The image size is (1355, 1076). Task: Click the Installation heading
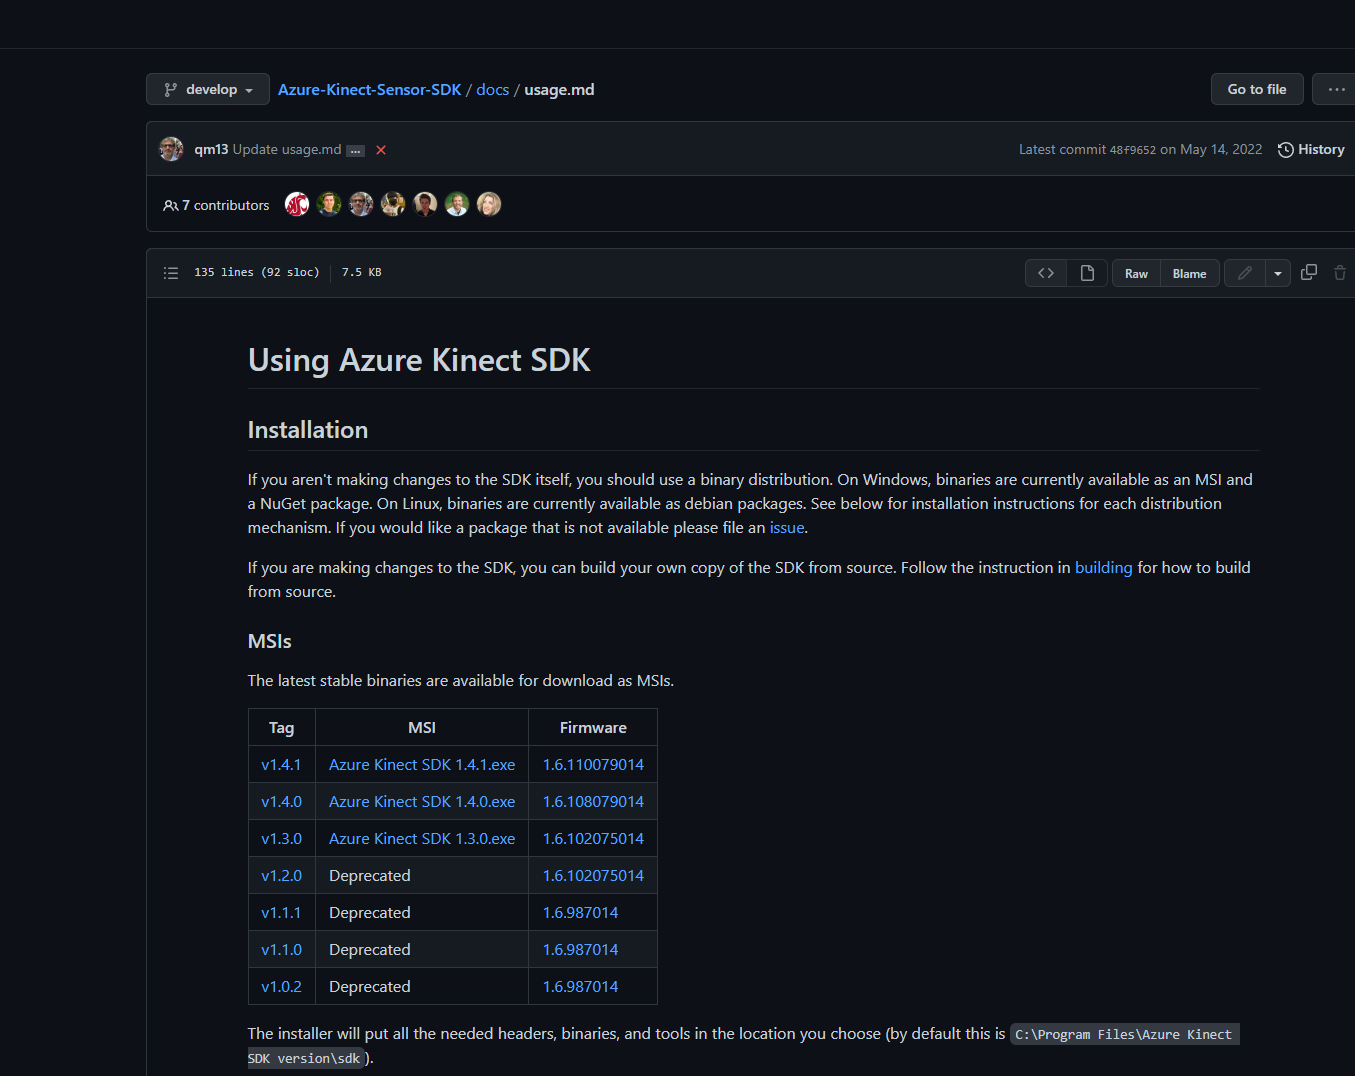[x=308, y=430]
